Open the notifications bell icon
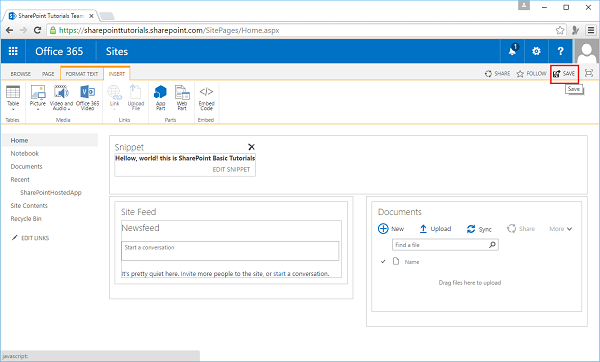Screen dimensions: 600x362 pyautogui.click(x=512, y=51)
